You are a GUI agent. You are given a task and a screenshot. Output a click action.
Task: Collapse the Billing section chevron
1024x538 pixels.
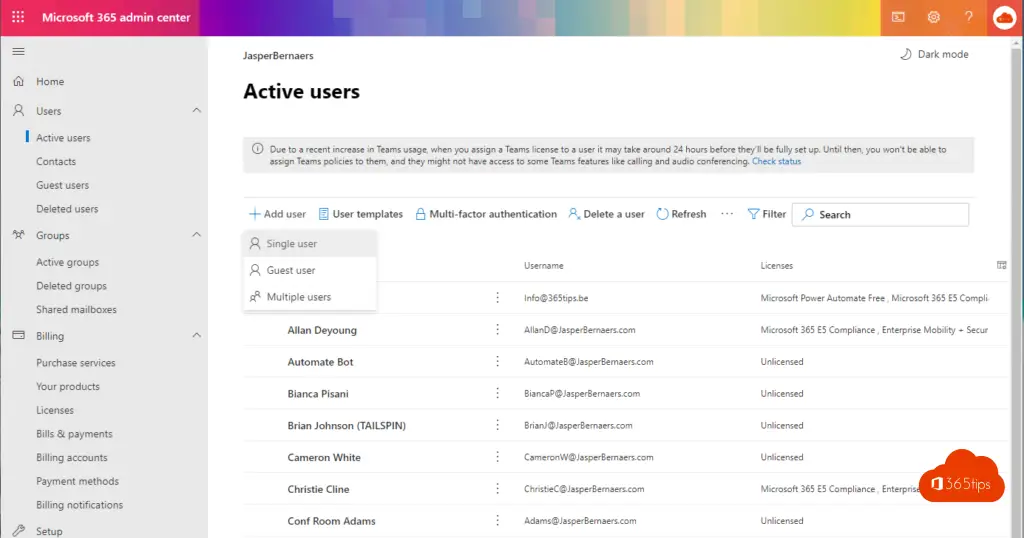197,335
